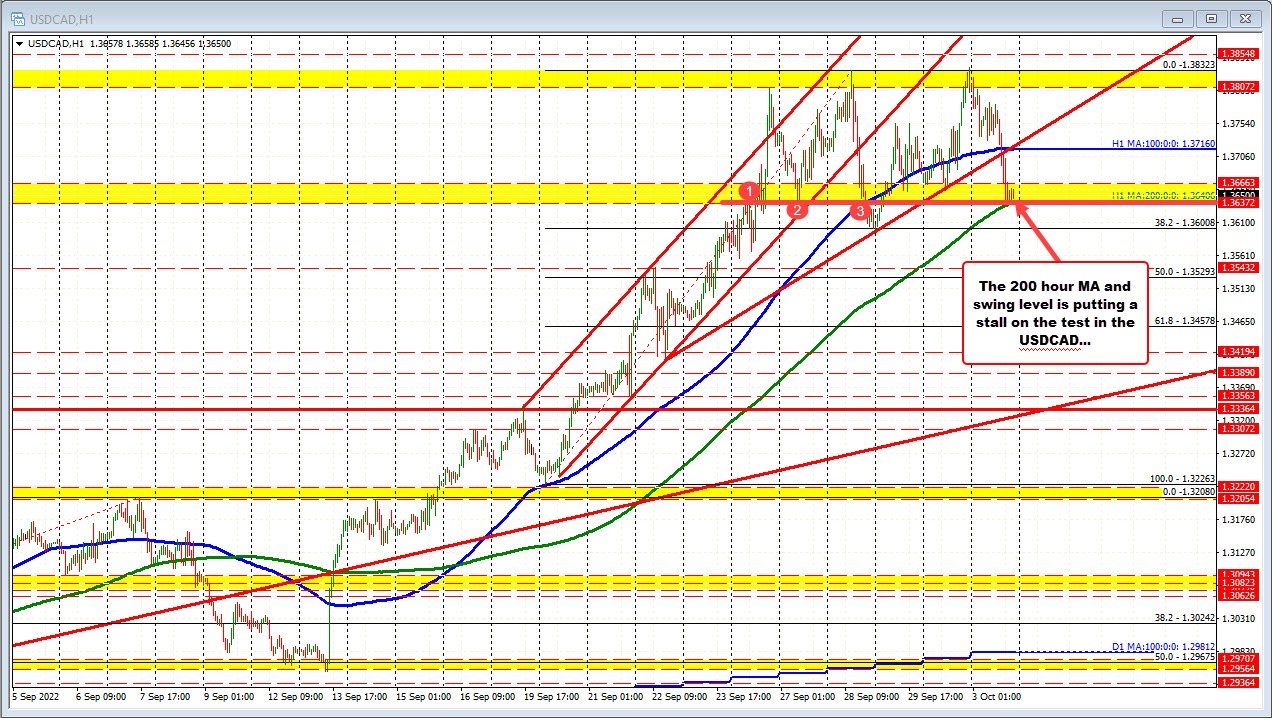The image size is (1272, 718).
Task: Maximize the USDCAD,H1 chart window
Action: [x=1213, y=18]
